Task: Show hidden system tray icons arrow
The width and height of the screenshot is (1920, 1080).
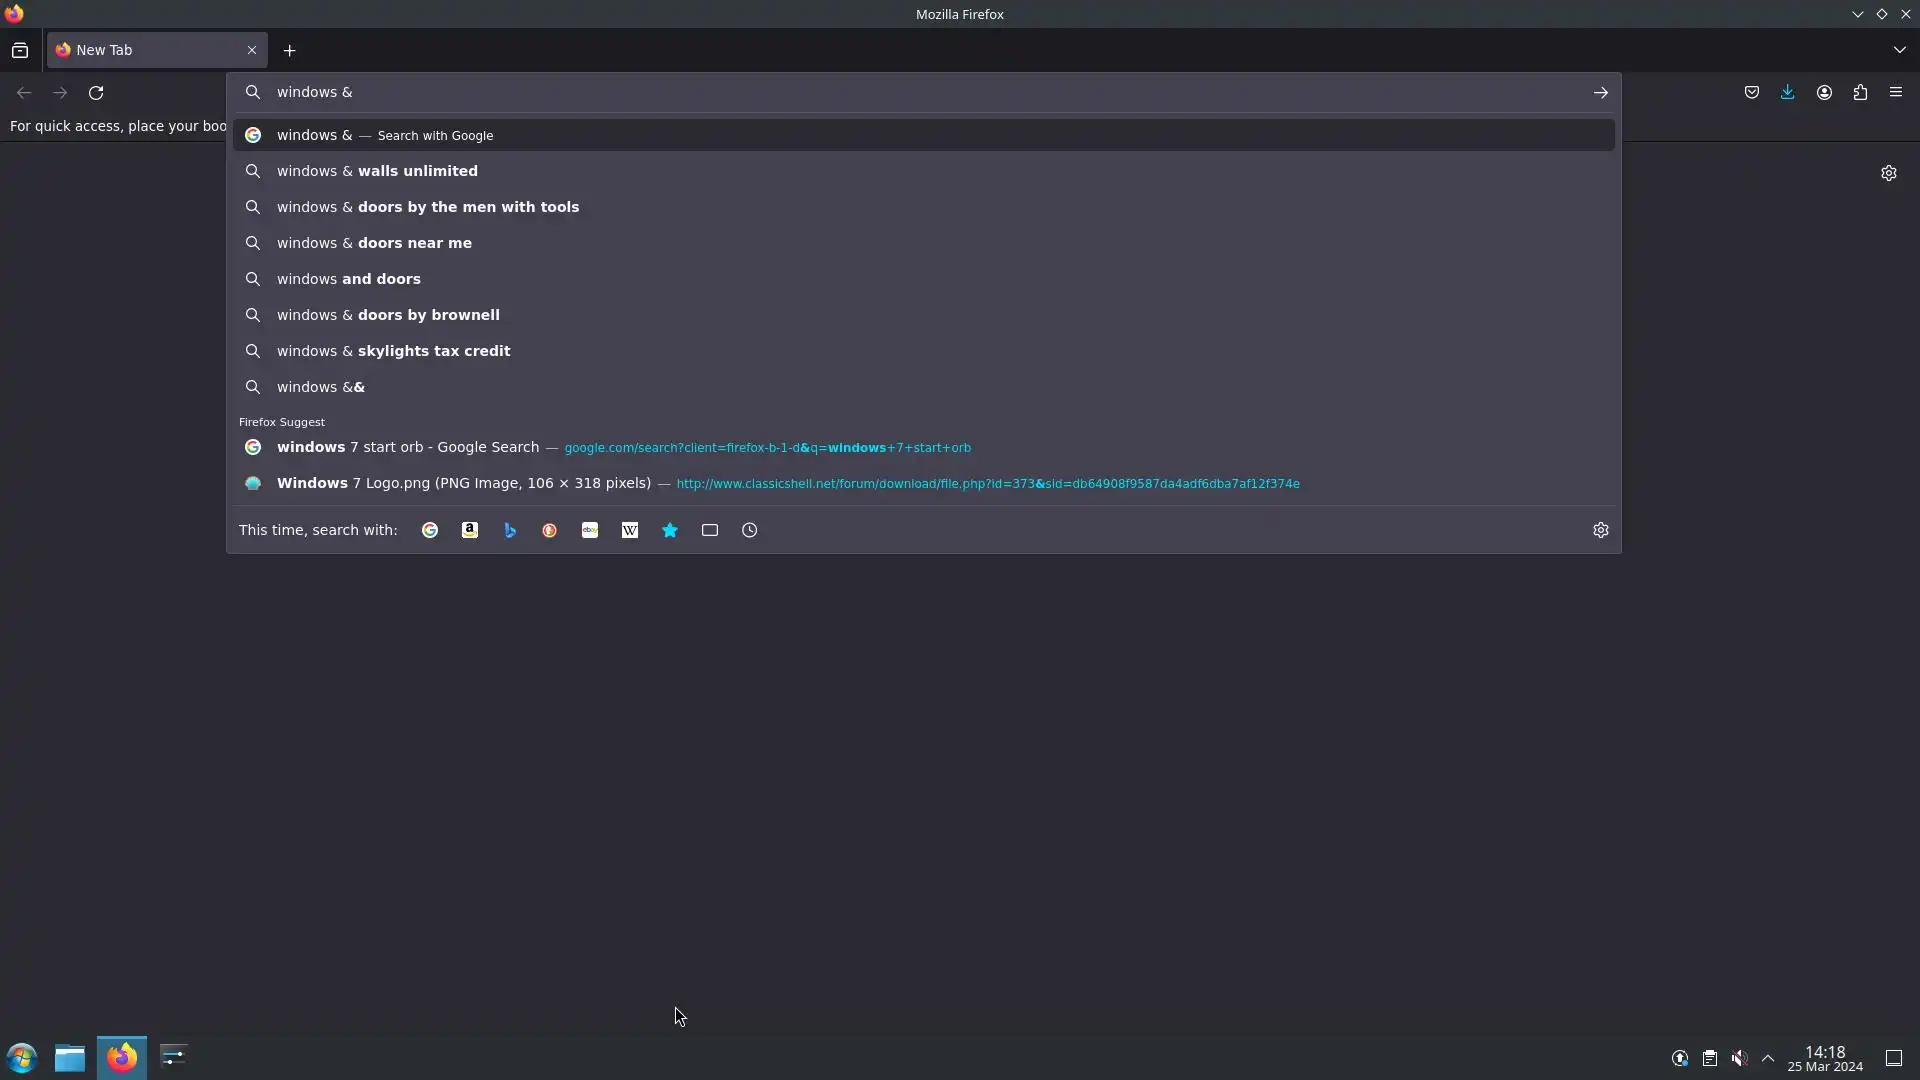Action: pos(1767,1058)
